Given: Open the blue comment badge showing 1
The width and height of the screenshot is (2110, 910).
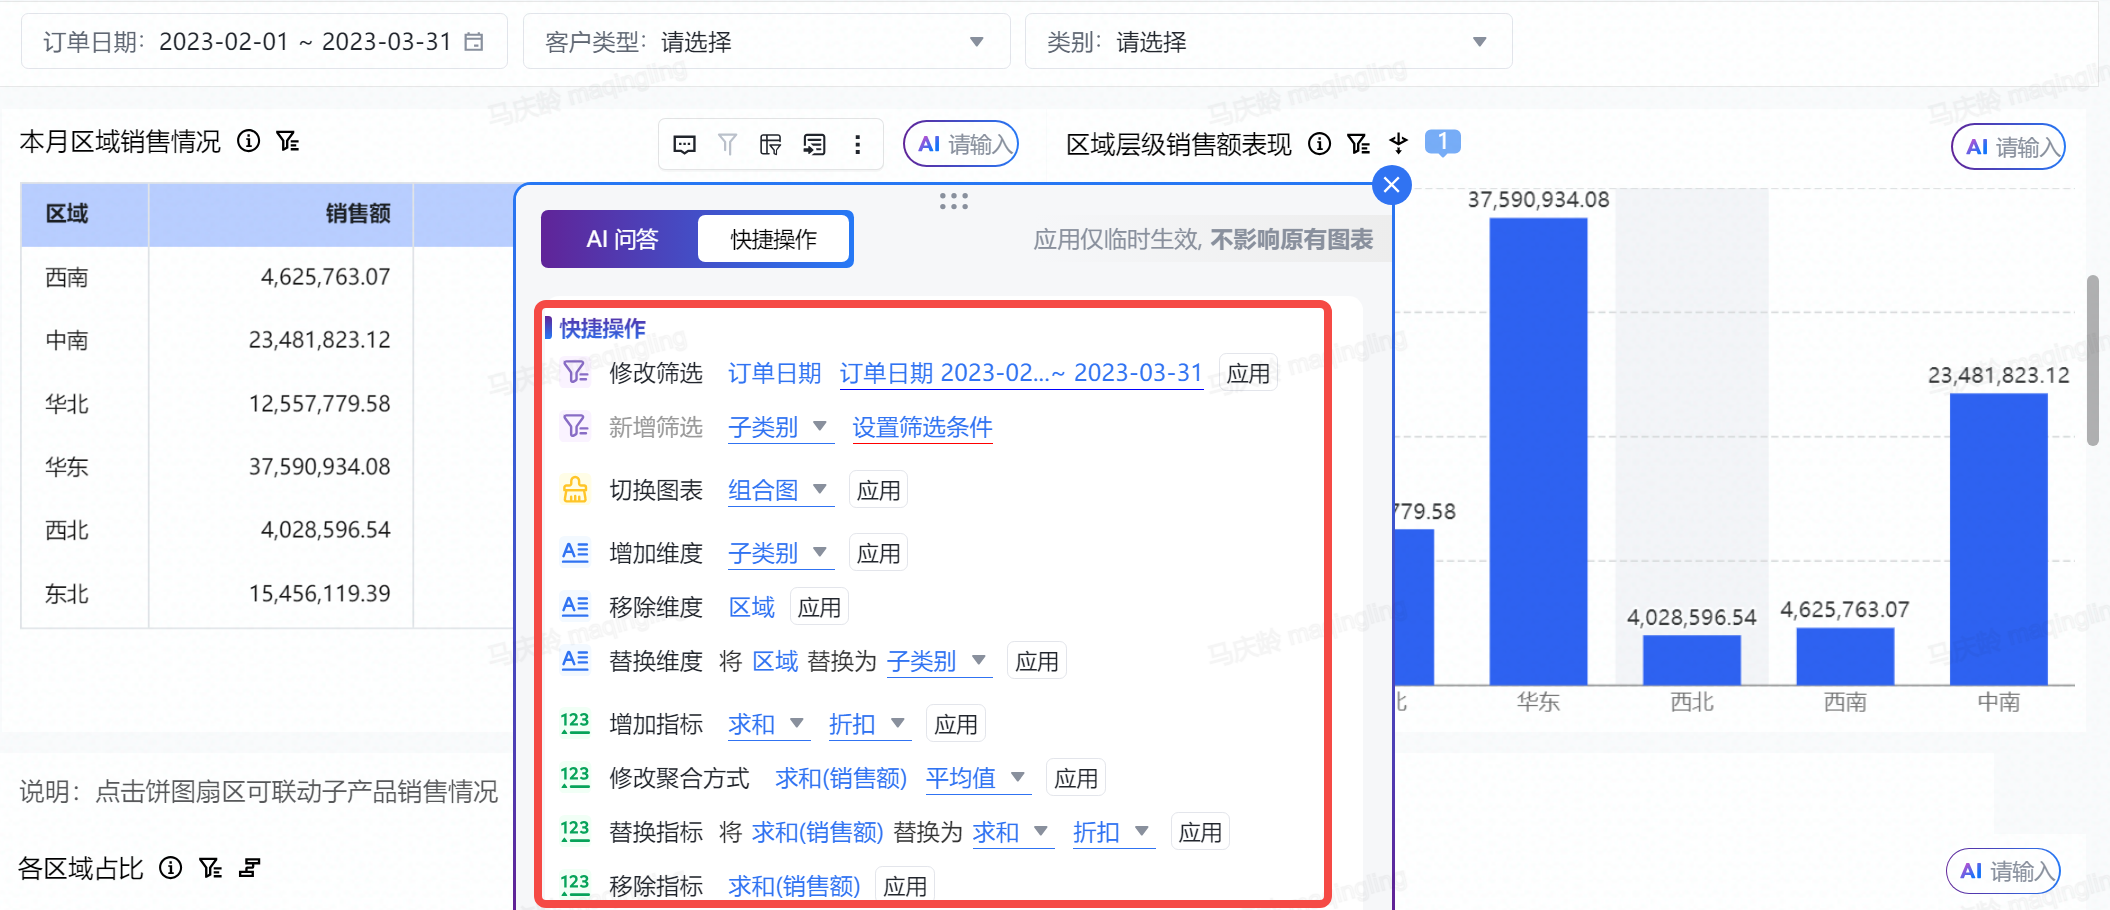Looking at the screenshot, I should point(1442,143).
